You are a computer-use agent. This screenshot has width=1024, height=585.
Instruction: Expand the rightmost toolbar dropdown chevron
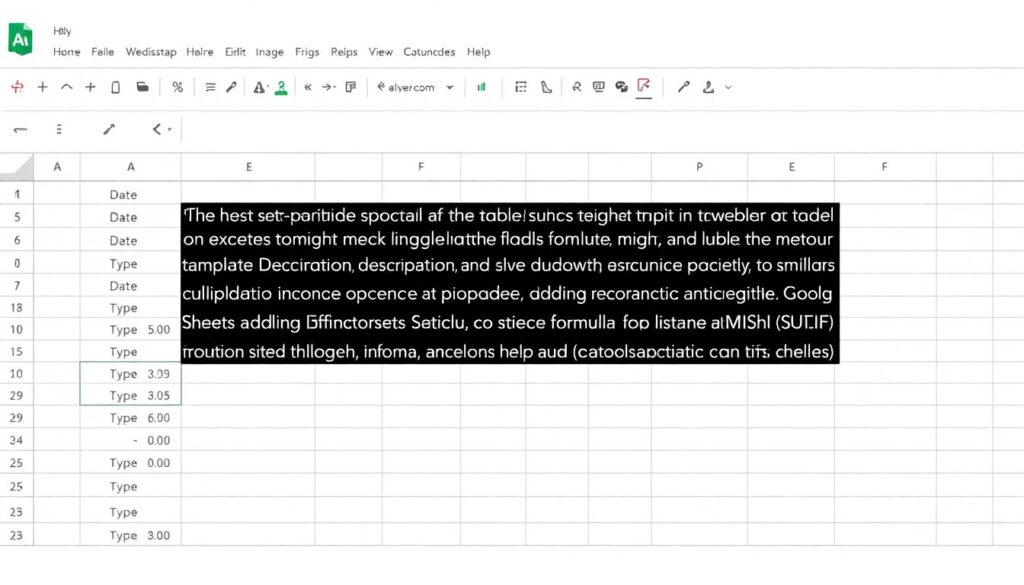(x=728, y=87)
